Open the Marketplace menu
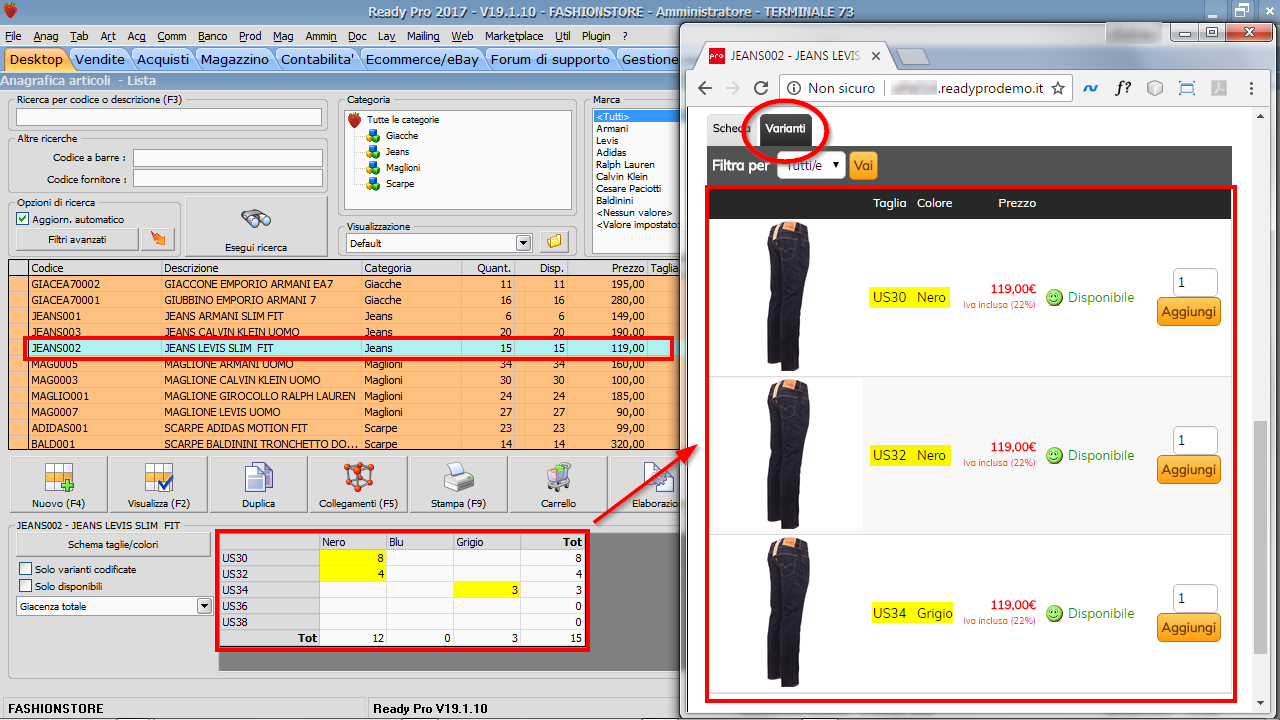 coord(514,36)
